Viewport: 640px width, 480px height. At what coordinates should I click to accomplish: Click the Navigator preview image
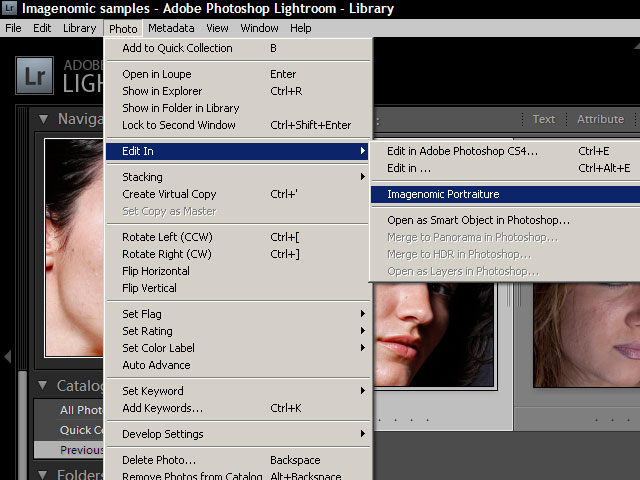[74, 247]
